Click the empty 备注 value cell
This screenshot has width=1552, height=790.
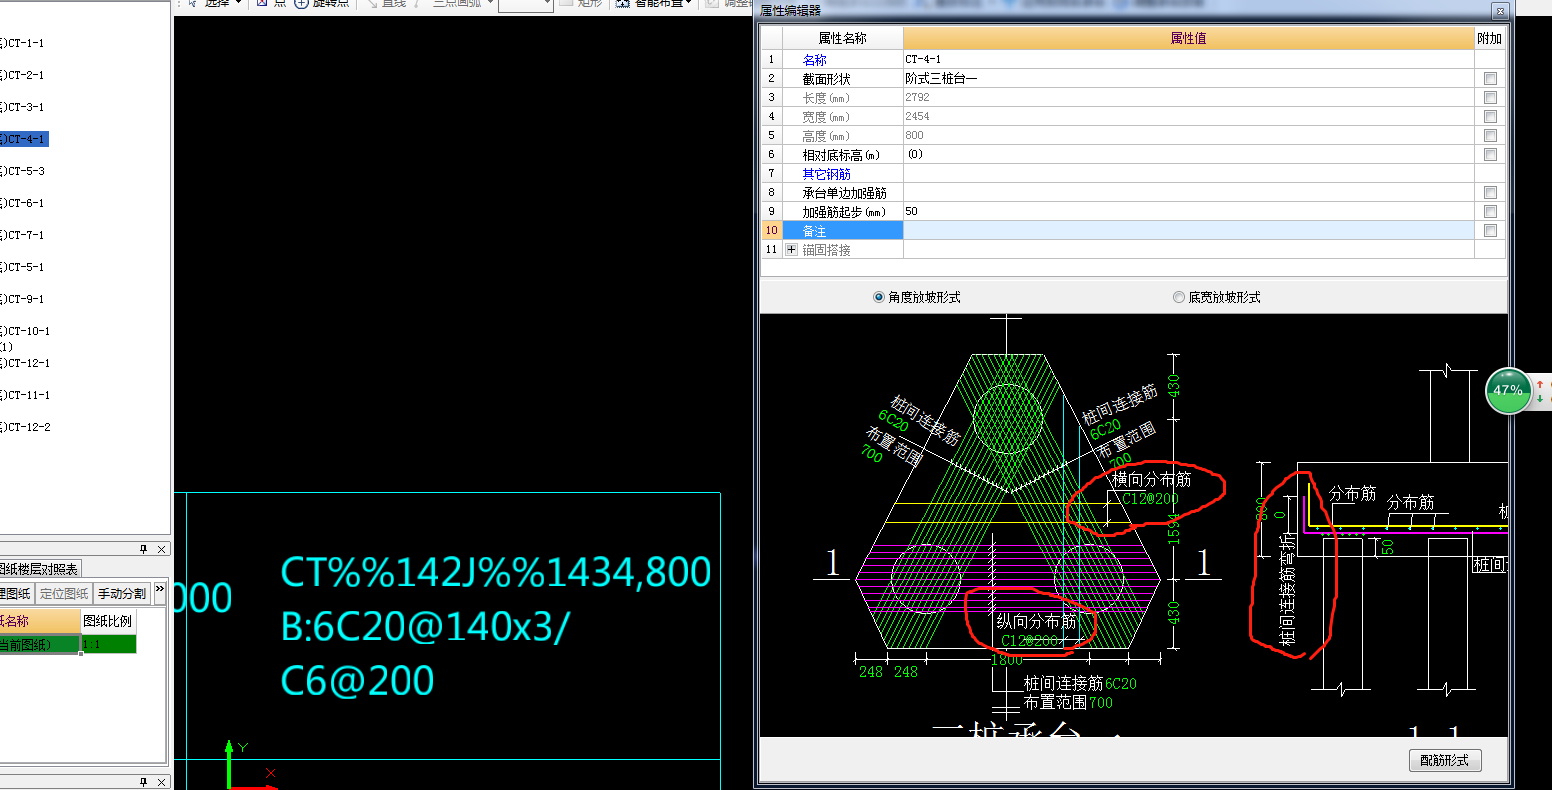point(1188,230)
